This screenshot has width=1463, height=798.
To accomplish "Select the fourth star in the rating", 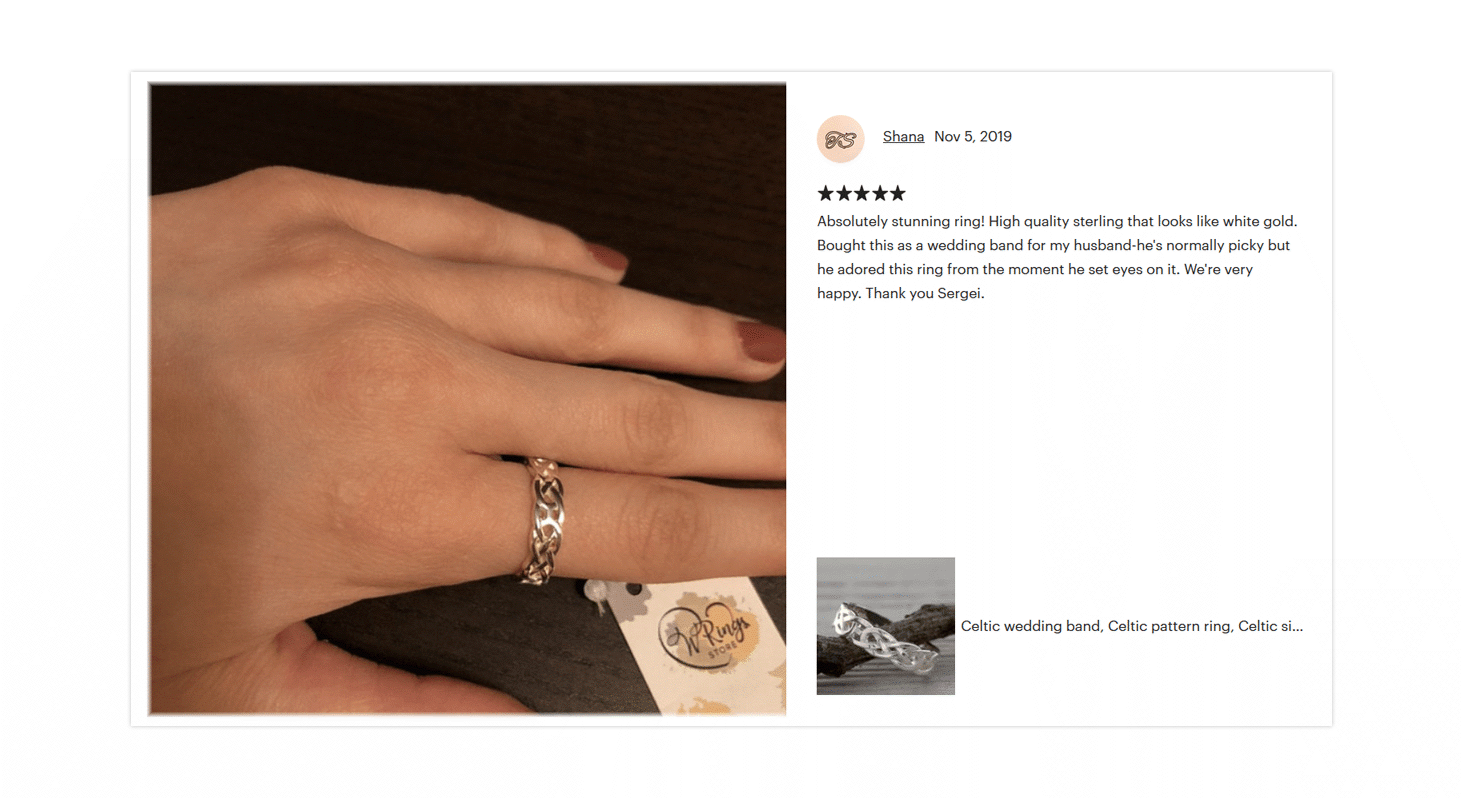I will click(879, 193).
